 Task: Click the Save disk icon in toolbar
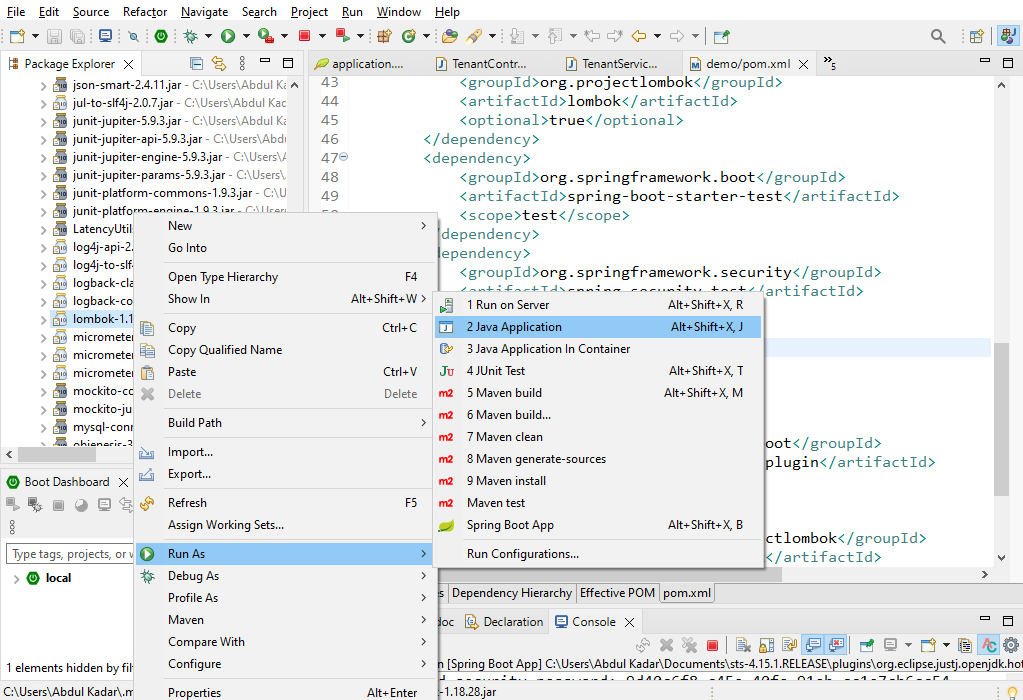(x=55, y=36)
